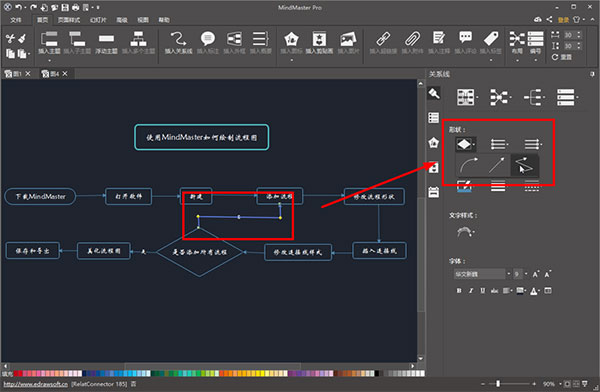Screen dimensions: 600x392
Task: Open the curved text style dropdown
Action: (466, 232)
